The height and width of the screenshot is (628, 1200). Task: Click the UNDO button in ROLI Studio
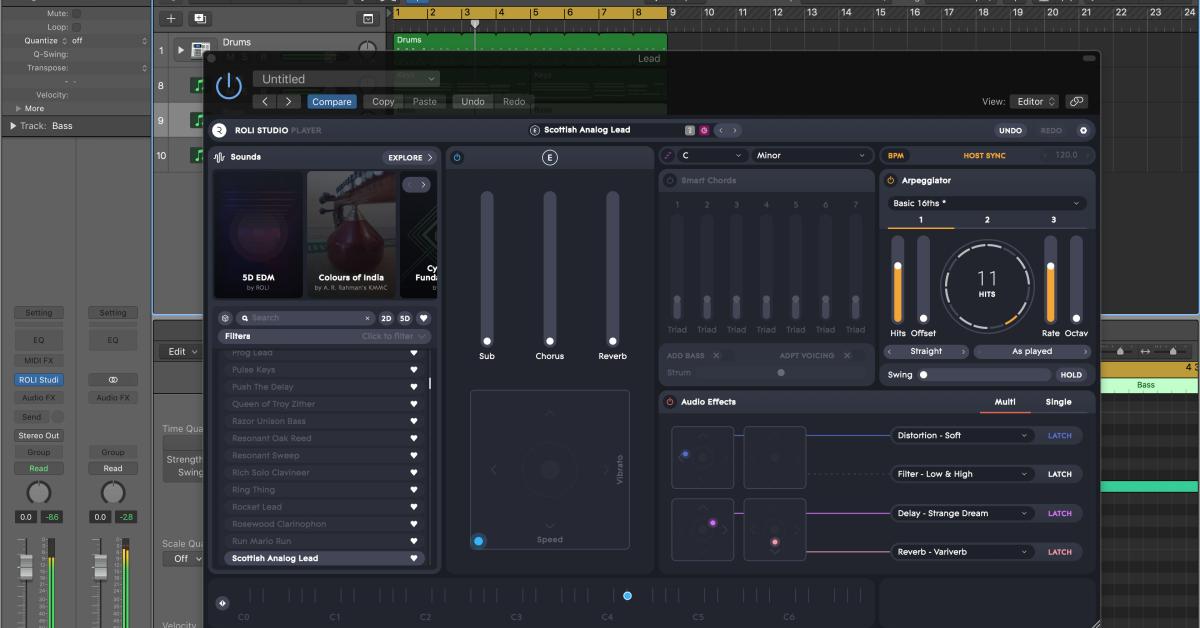[1010, 130]
